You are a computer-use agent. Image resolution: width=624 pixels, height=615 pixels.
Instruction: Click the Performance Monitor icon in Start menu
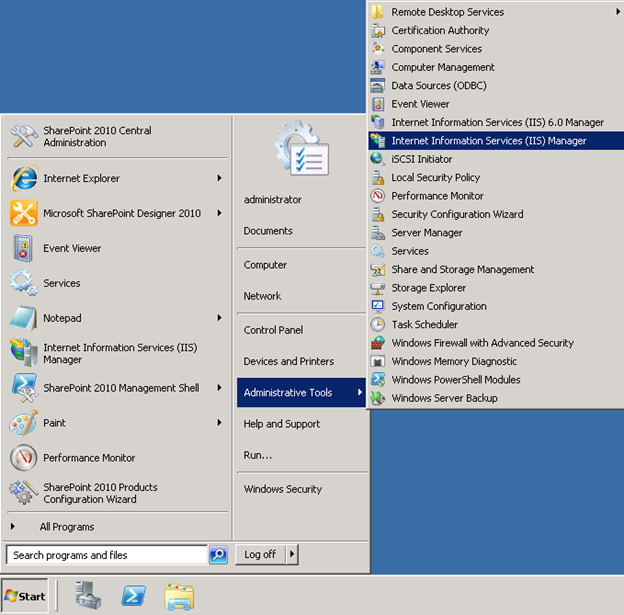click(x=24, y=458)
